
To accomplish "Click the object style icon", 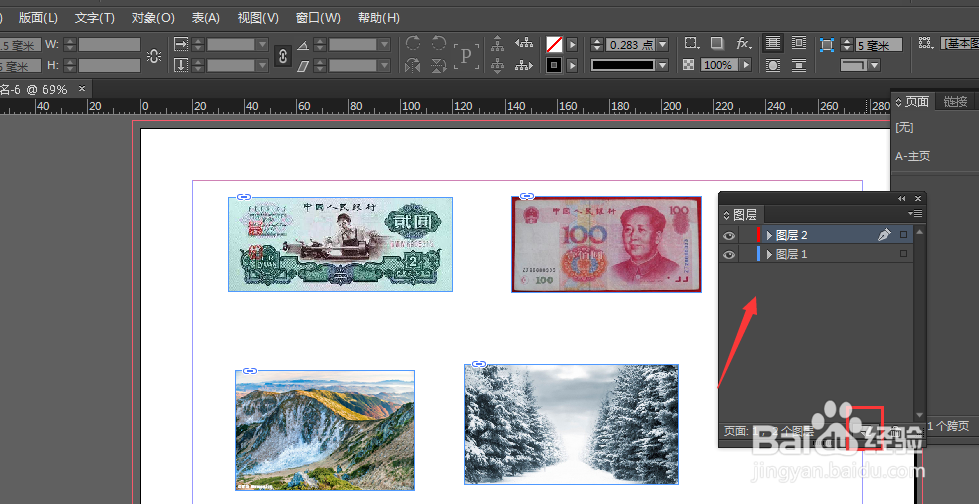I will 926,43.
